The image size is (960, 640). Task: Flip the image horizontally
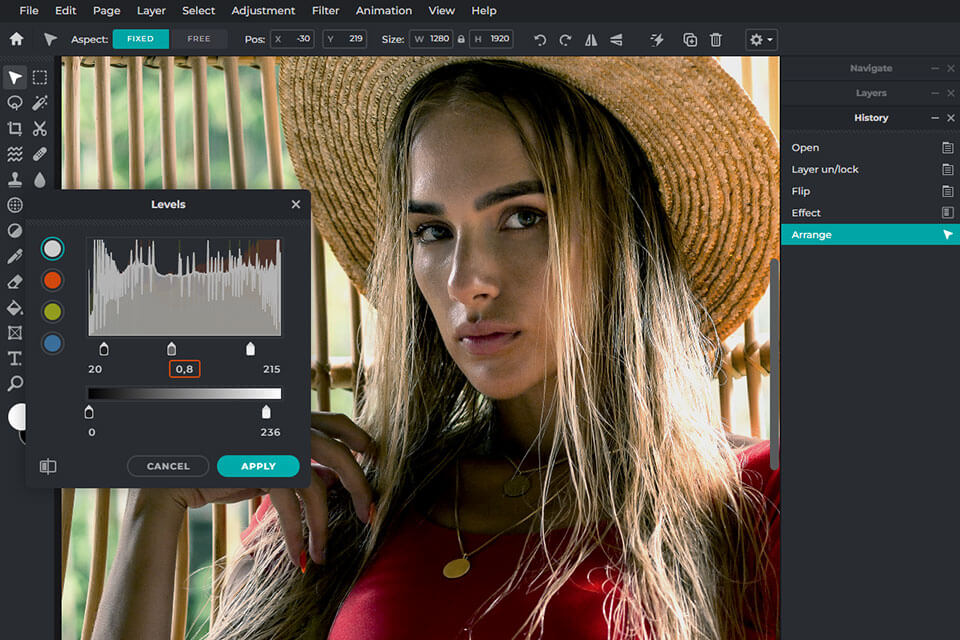coord(590,40)
